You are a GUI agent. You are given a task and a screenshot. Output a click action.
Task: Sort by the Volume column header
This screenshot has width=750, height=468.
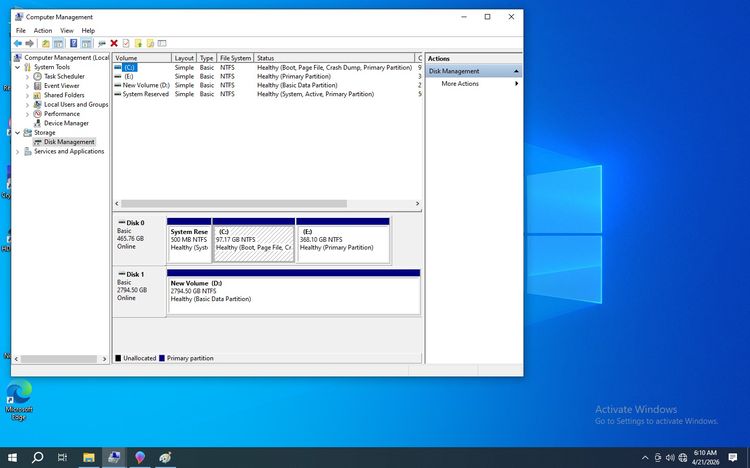(x=142, y=58)
